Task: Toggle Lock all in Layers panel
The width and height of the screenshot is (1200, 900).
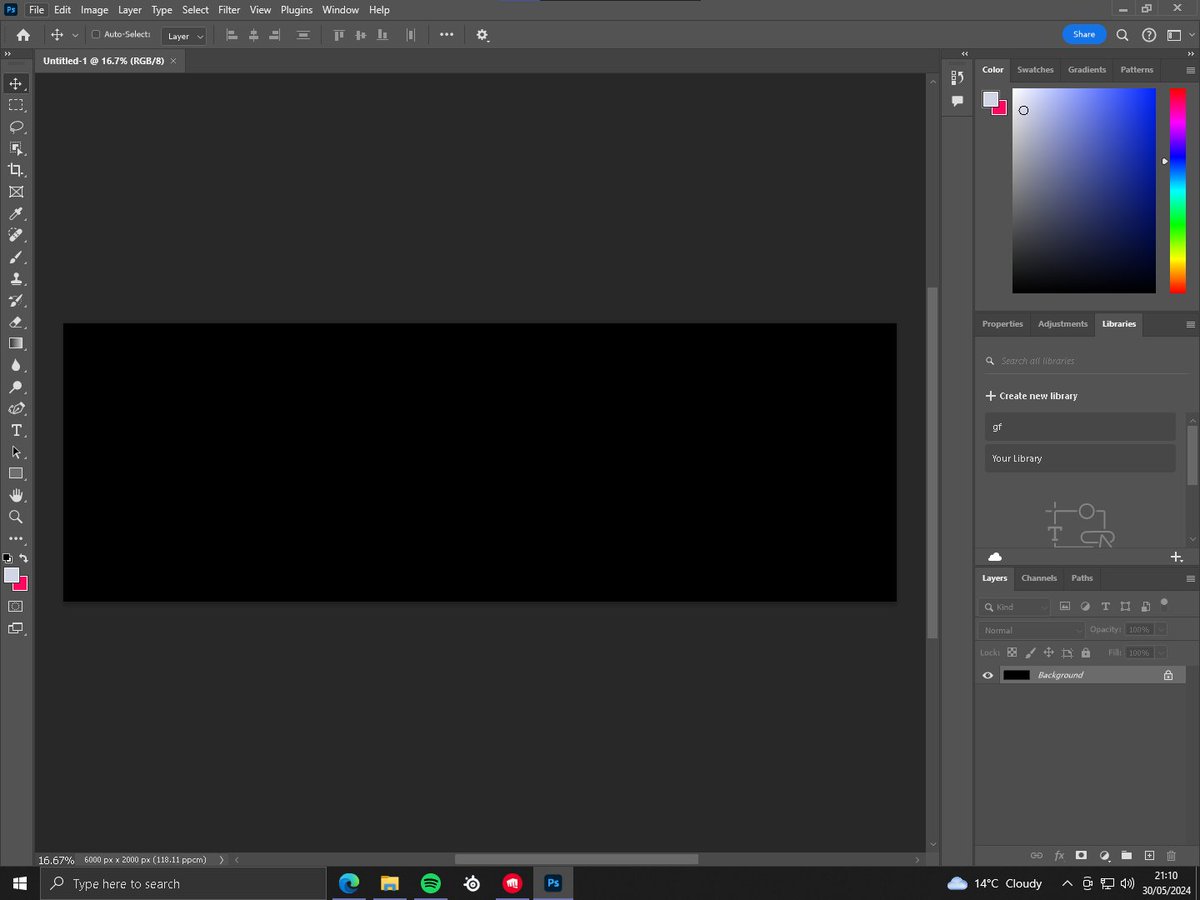Action: click(x=1085, y=652)
